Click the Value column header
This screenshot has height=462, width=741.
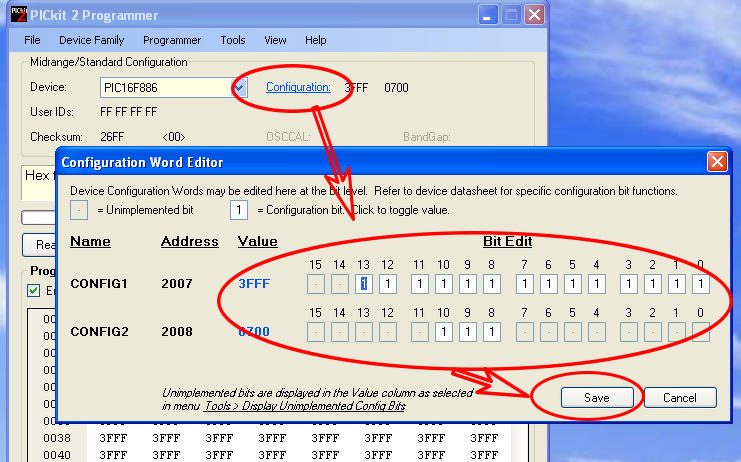(258, 241)
